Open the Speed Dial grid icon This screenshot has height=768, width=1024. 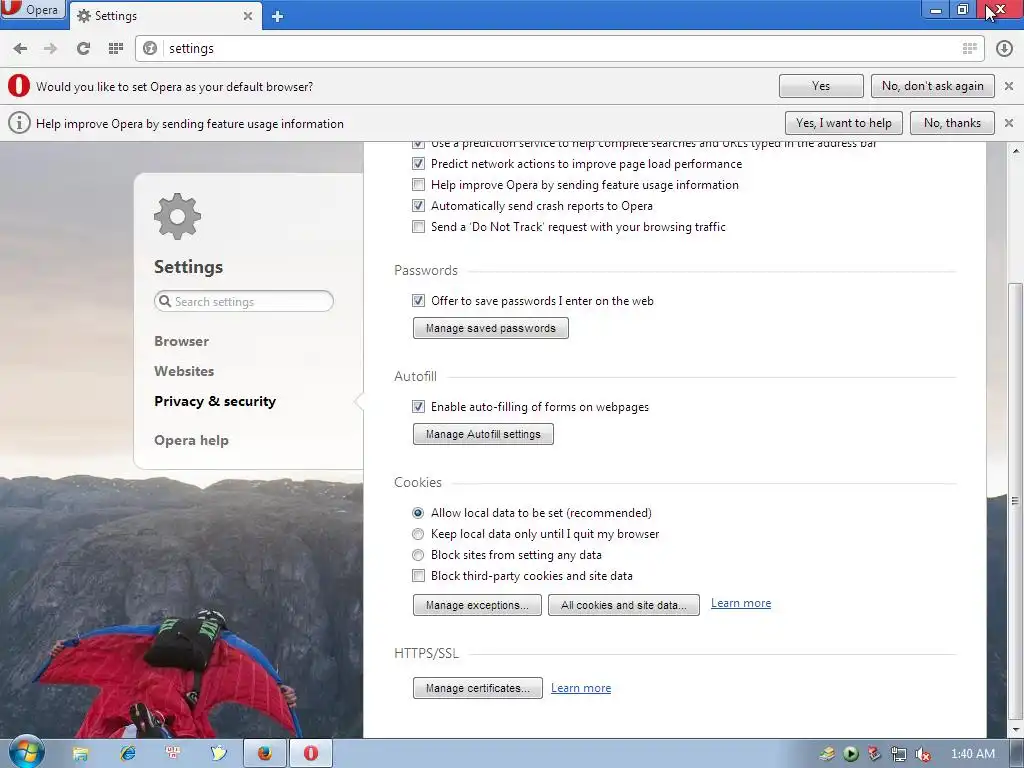point(116,48)
